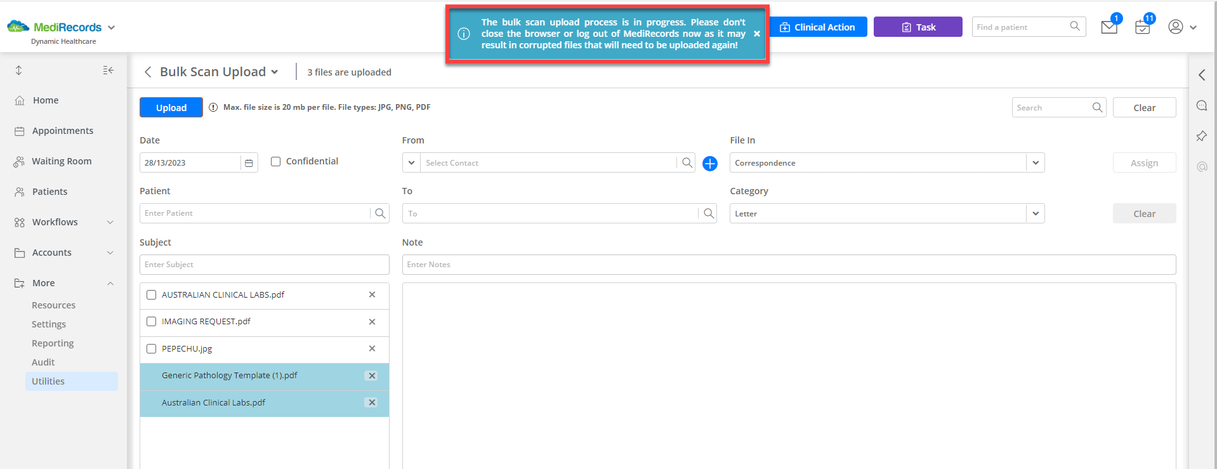Click the purple Task button
The height and width of the screenshot is (469, 1217).
(918, 27)
